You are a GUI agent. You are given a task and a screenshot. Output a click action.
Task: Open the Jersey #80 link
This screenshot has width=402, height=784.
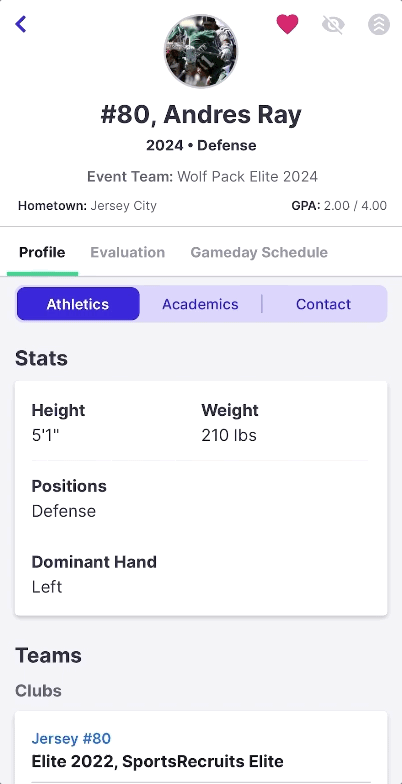pos(71,738)
